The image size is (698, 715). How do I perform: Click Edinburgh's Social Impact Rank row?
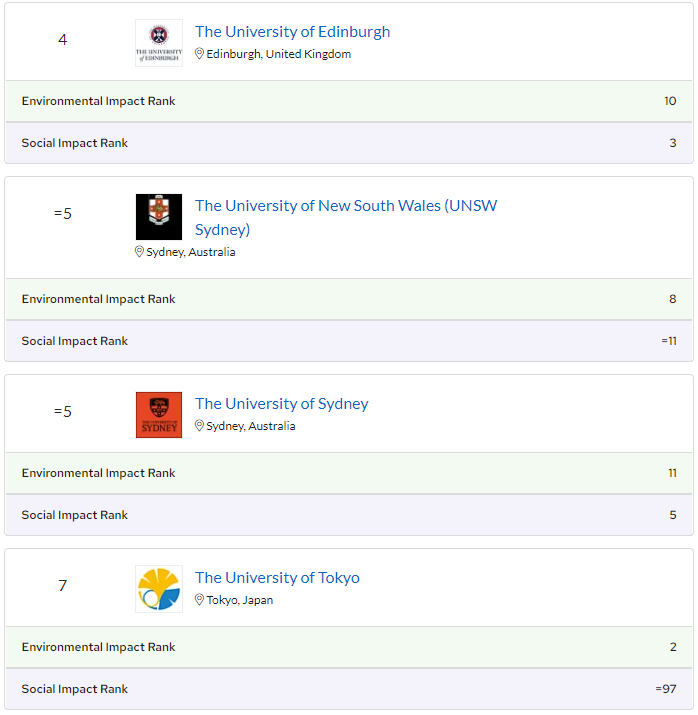pyautogui.click(x=348, y=143)
